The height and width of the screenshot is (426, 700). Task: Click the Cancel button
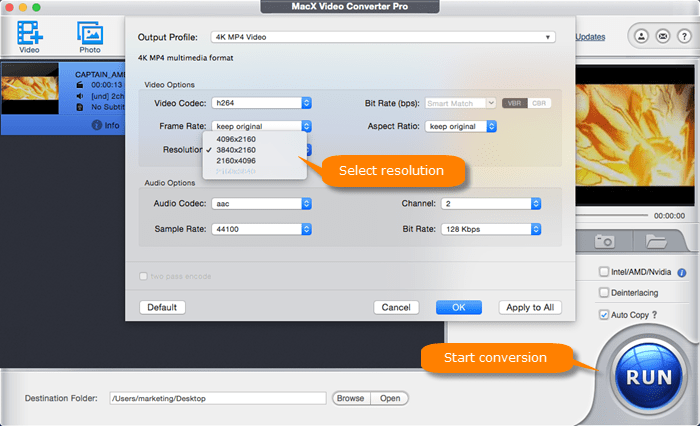(396, 307)
